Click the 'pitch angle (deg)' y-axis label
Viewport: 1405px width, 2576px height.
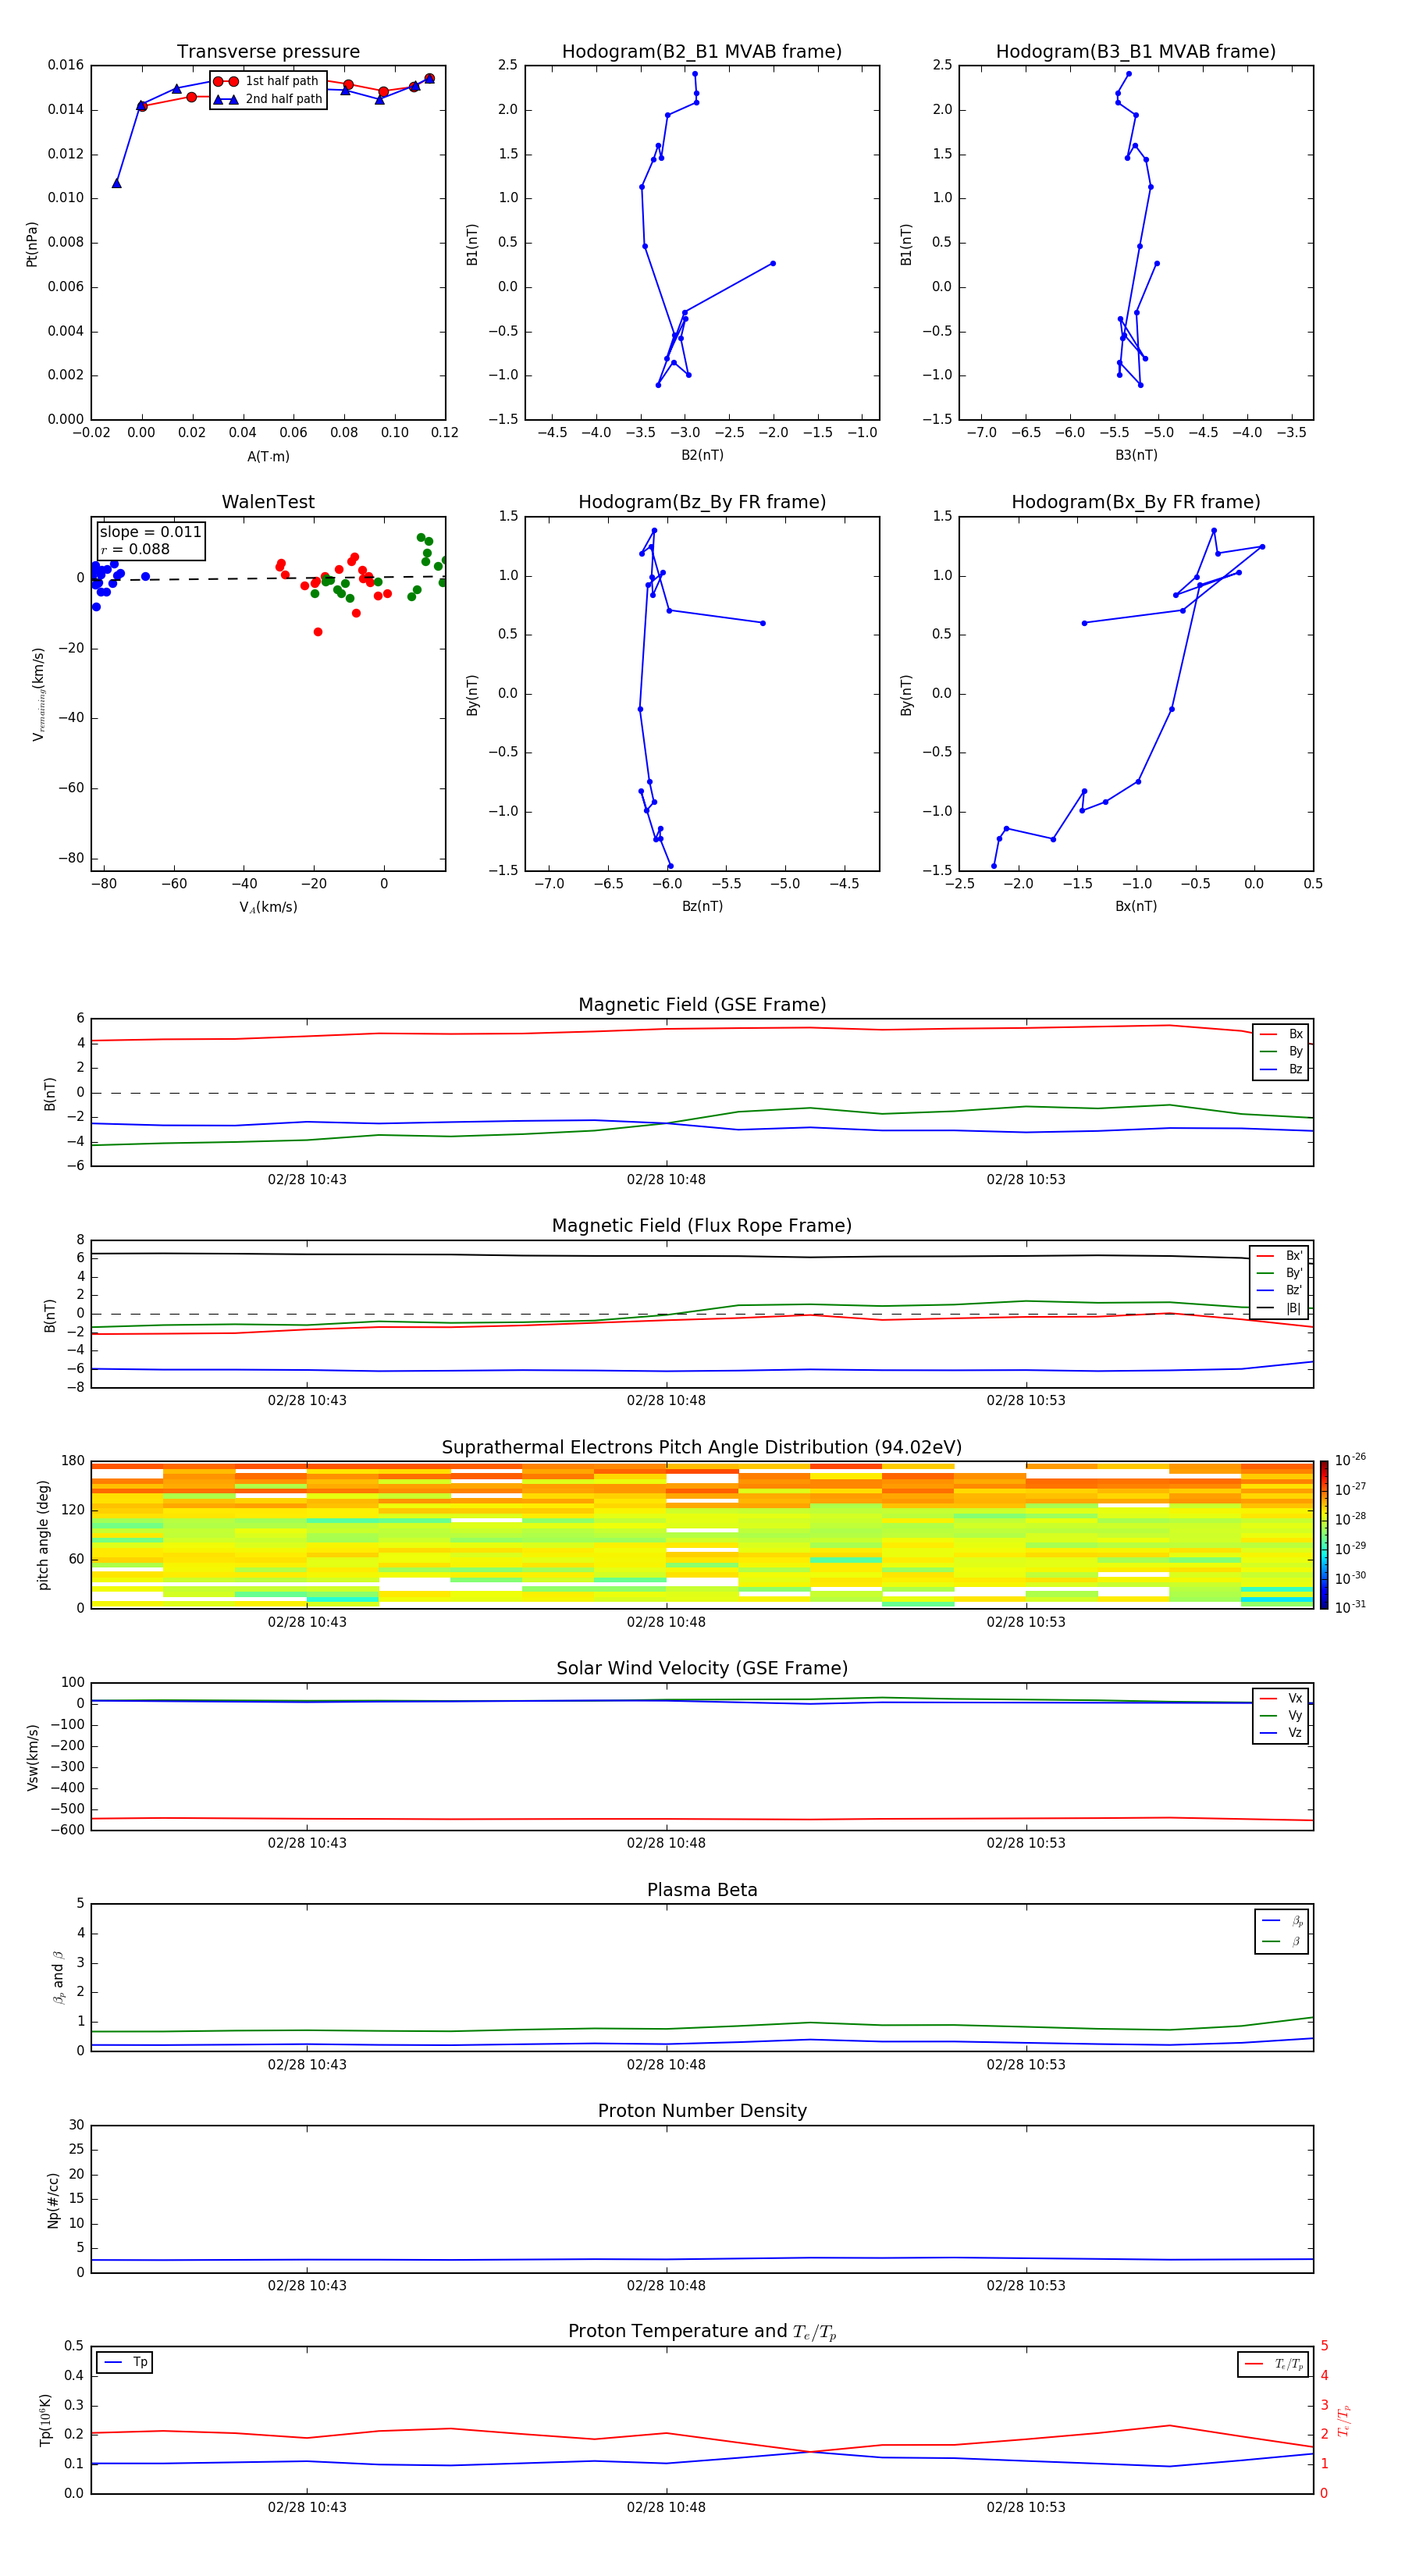43,1535
